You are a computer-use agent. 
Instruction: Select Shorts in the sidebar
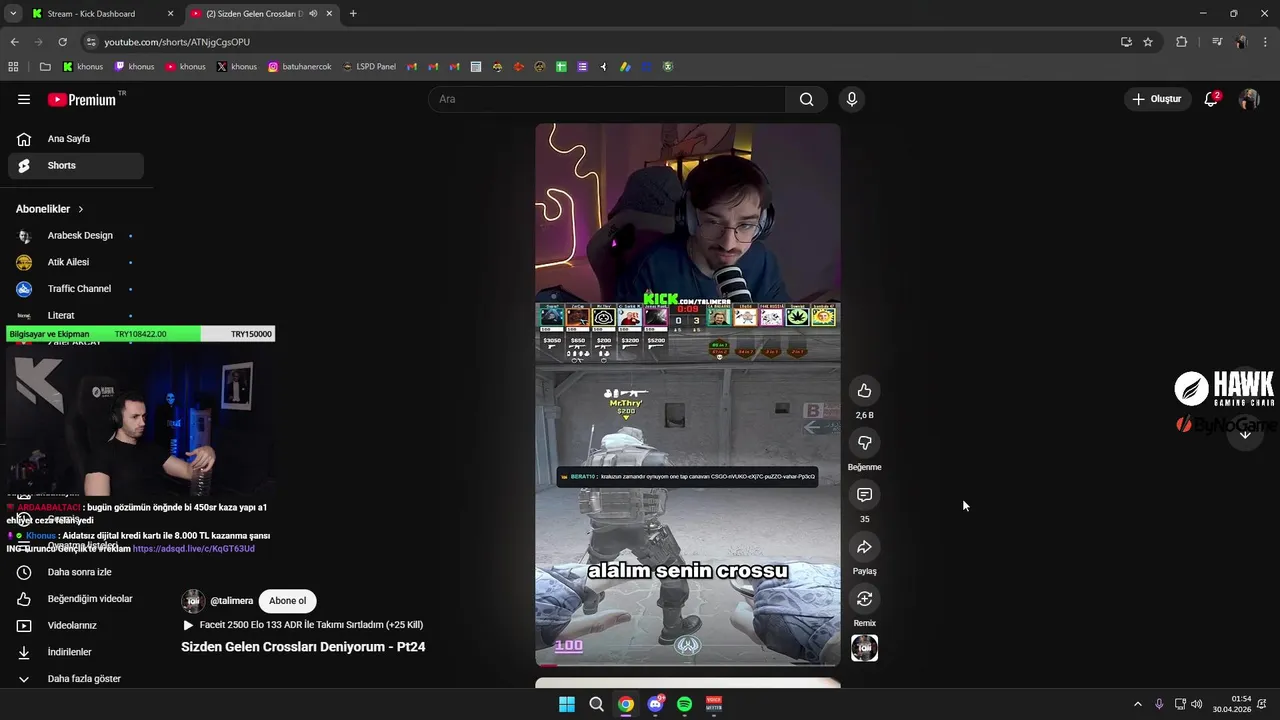coord(76,166)
